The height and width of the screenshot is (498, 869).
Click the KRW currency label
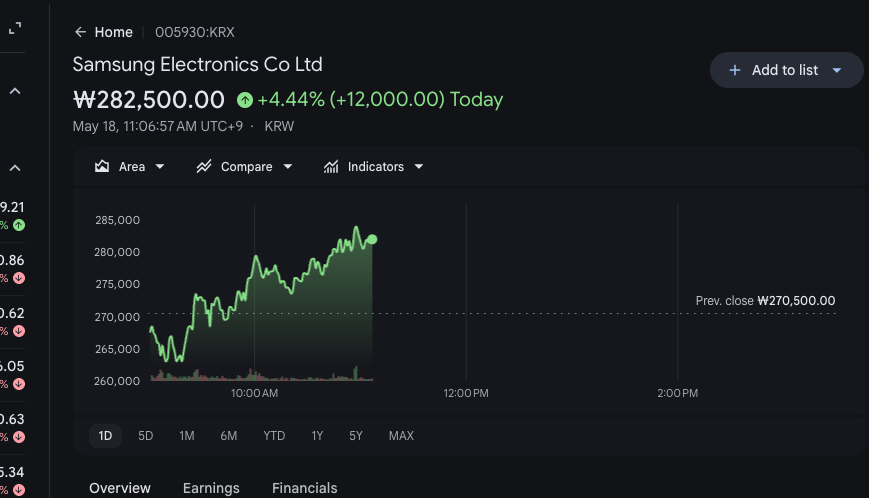279,126
